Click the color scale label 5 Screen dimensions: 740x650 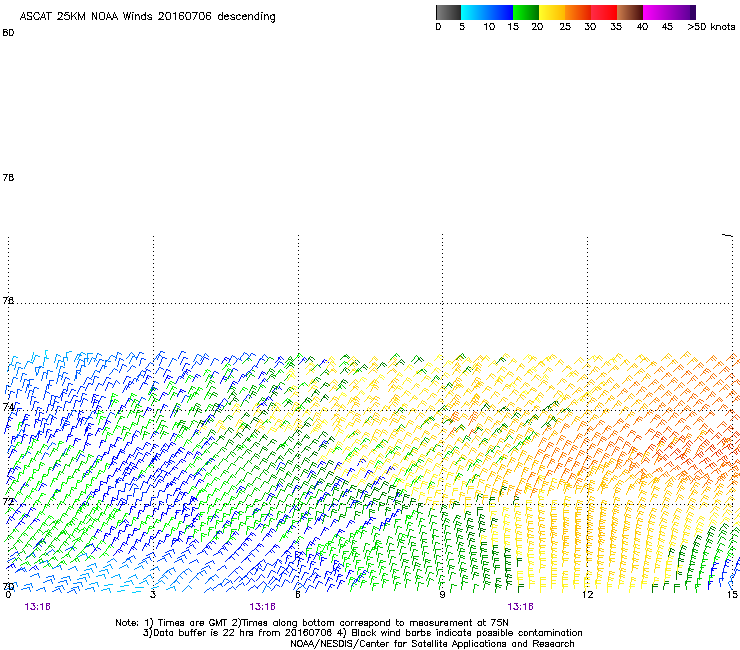click(x=462, y=27)
